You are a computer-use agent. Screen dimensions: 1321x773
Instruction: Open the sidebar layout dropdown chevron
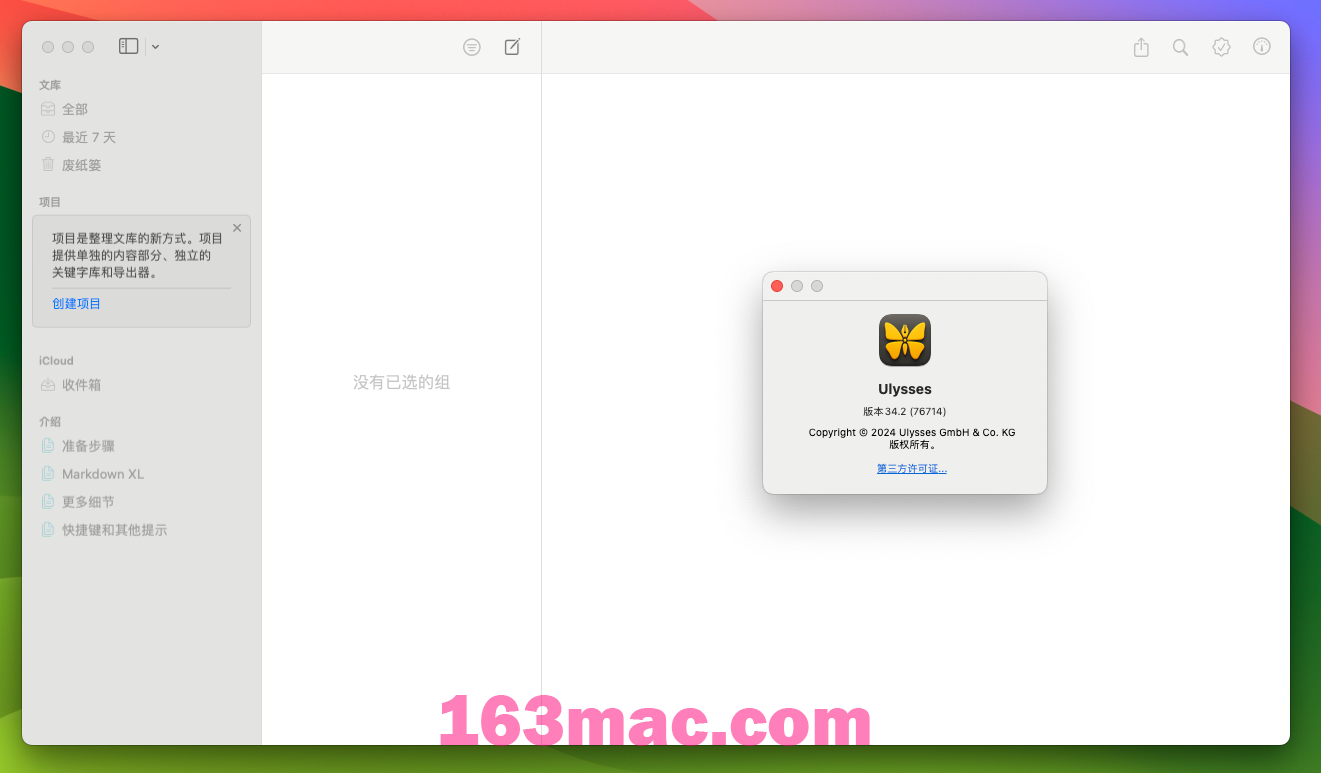(x=155, y=47)
